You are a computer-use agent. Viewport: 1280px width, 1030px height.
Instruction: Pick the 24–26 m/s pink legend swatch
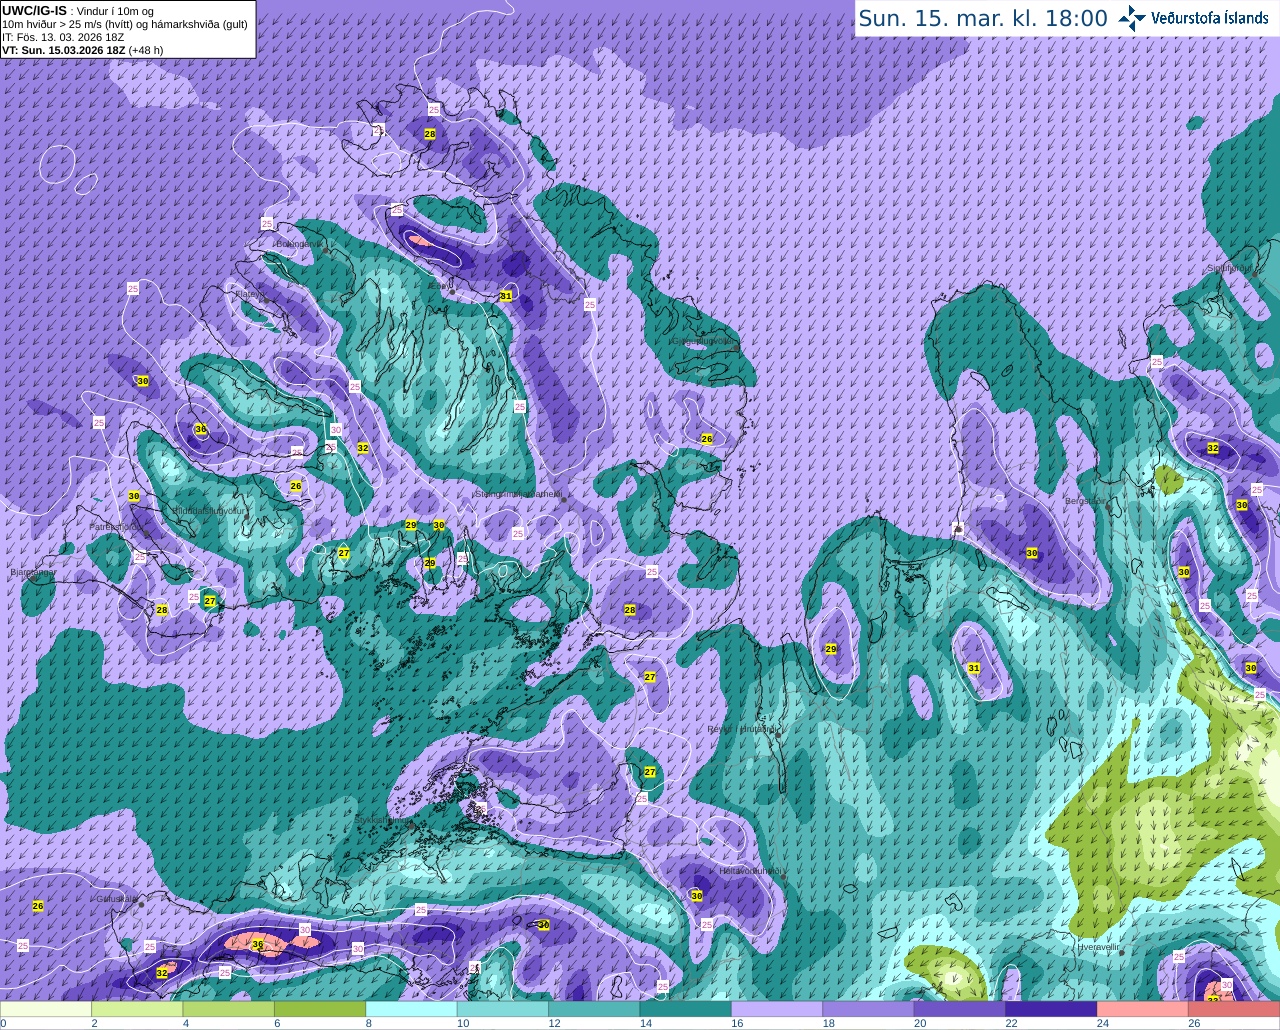1144,1009
